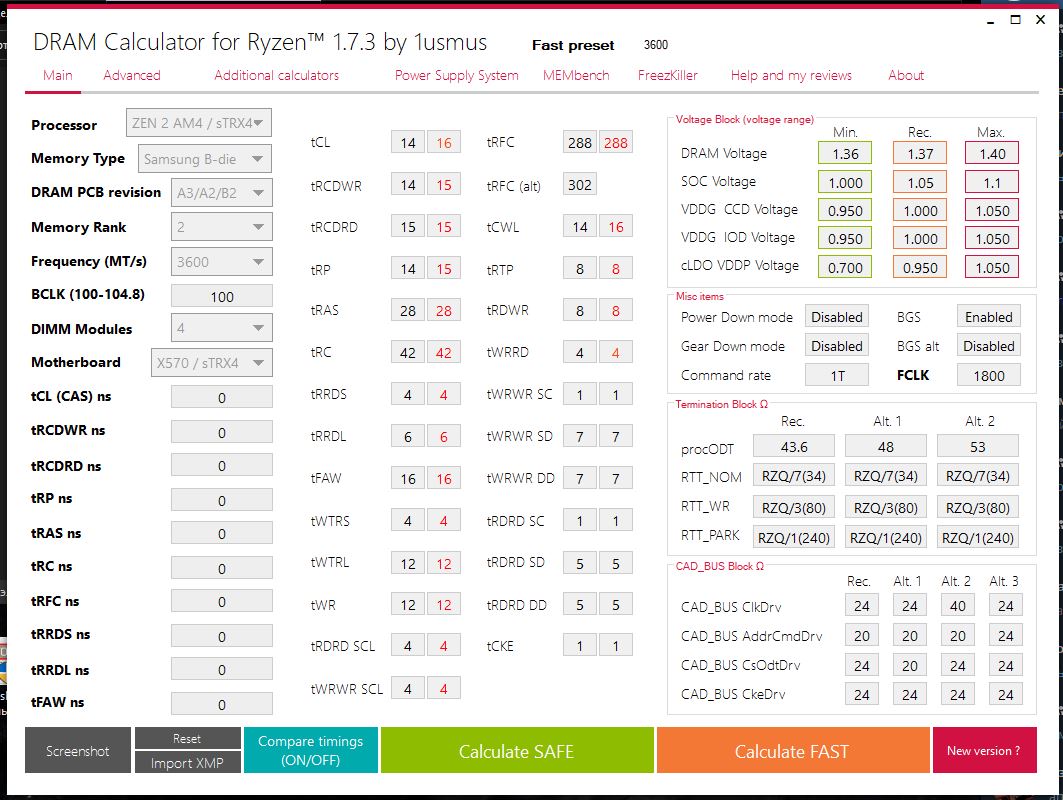
Task: Close the DRAM Calculator window
Action: coord(1041,20)
